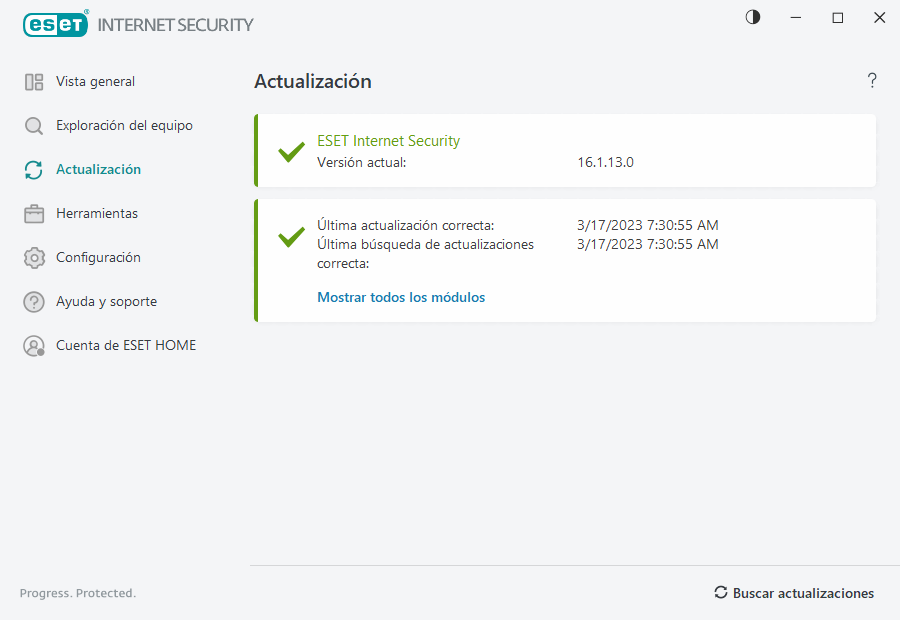Open Ayuda y soporte page
The image size is (900, 620).
tap(106, 302)
